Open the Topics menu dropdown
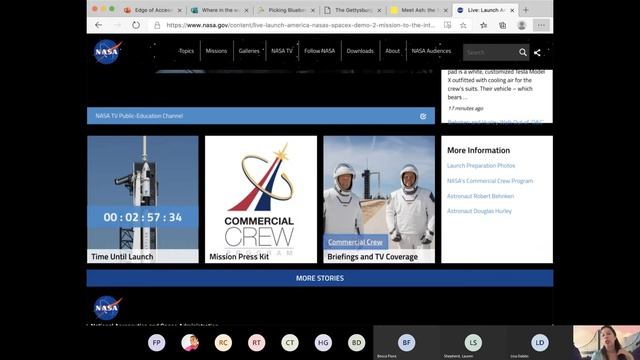This screenshot has width=640, height=360. tap(186, 51)
